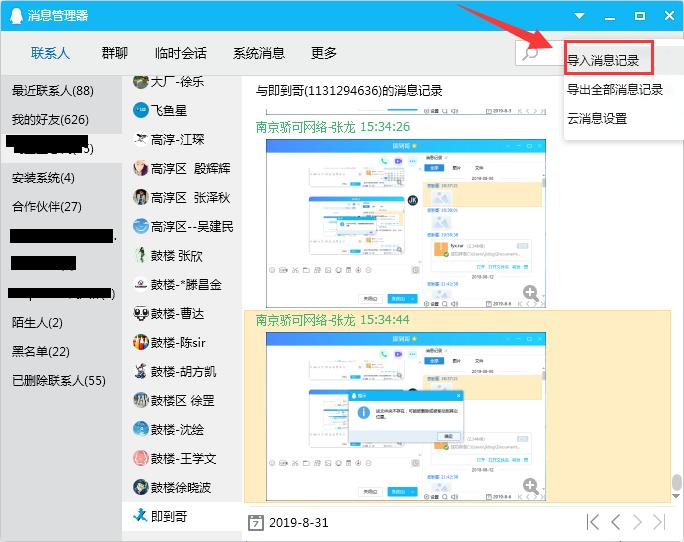This screenshot has width=684, height=542.
Task: Click avatar of 高淳区 殷辉辉
Action: [x=140, y=168]
